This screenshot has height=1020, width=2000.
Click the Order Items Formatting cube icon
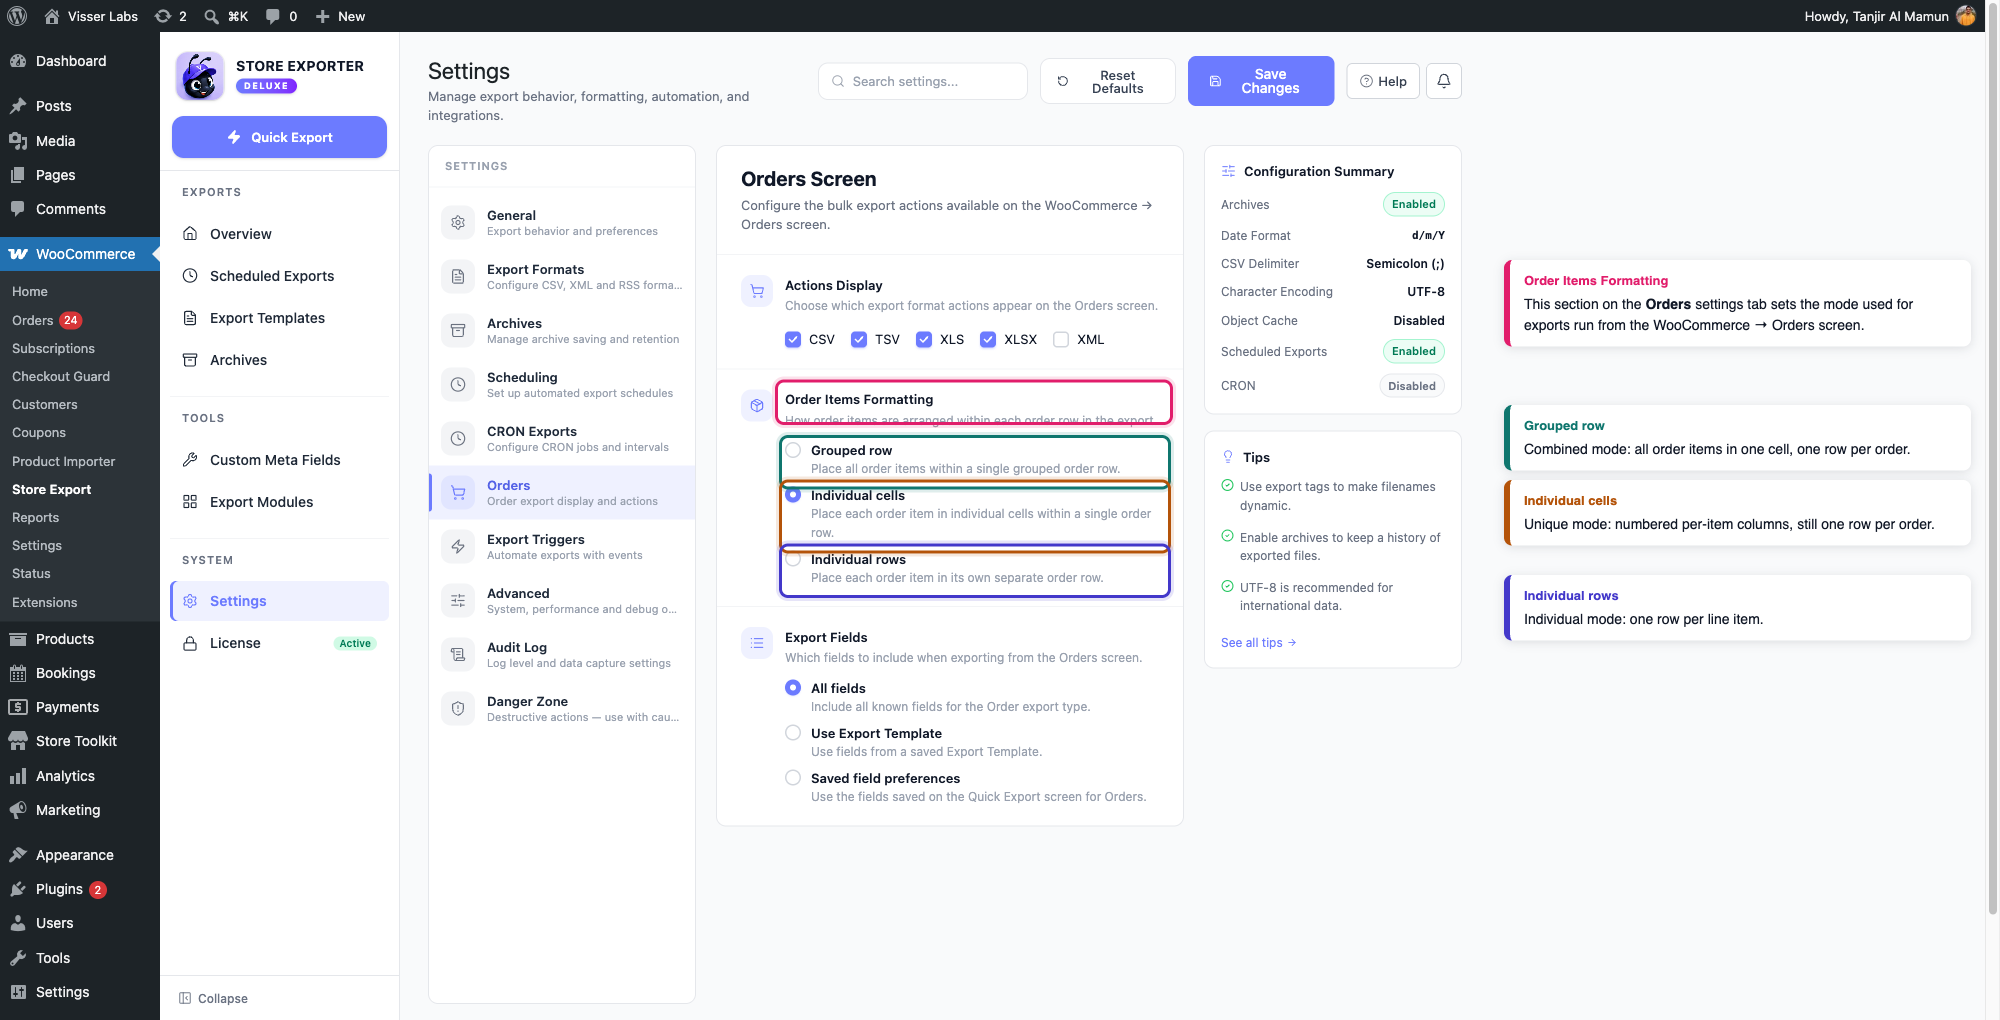(x=757, y=406)
